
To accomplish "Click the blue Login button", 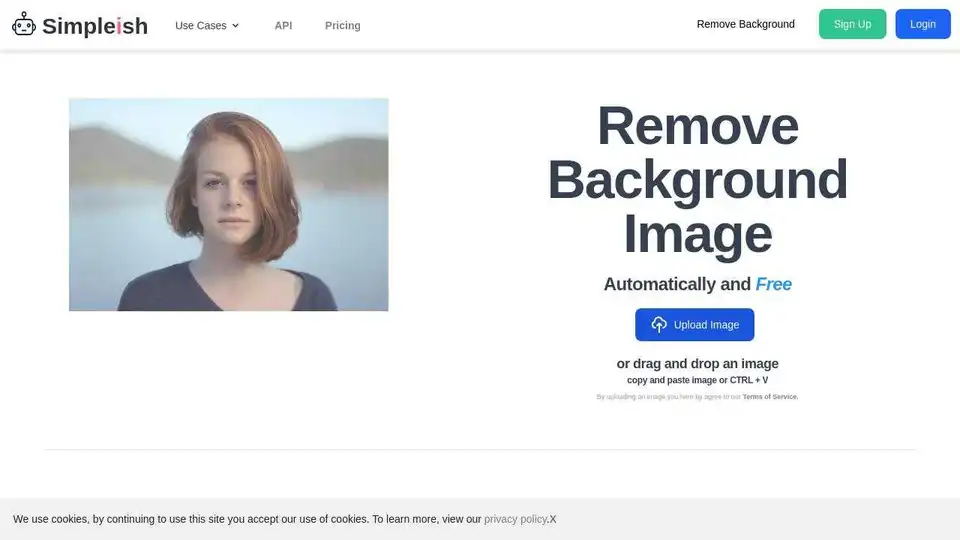I will point(922,24).
